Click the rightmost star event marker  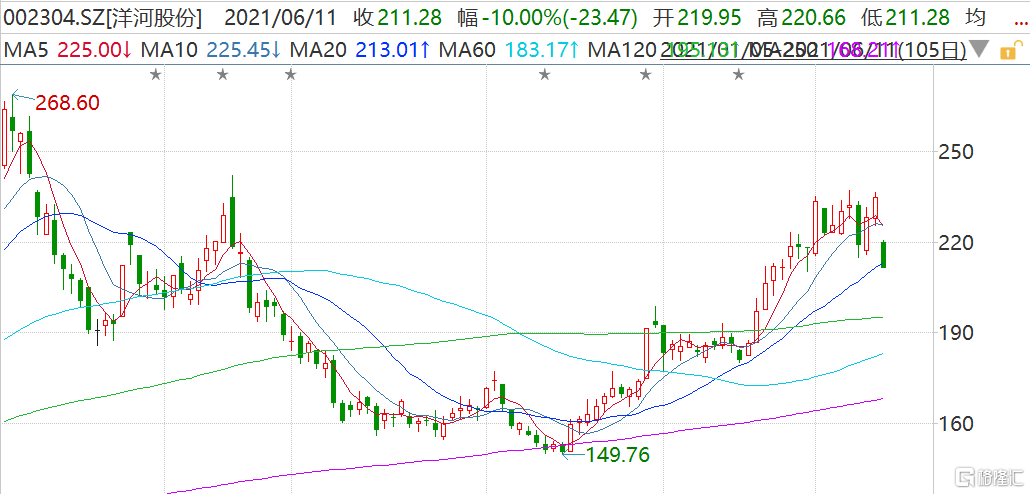[x=739, y=75]
